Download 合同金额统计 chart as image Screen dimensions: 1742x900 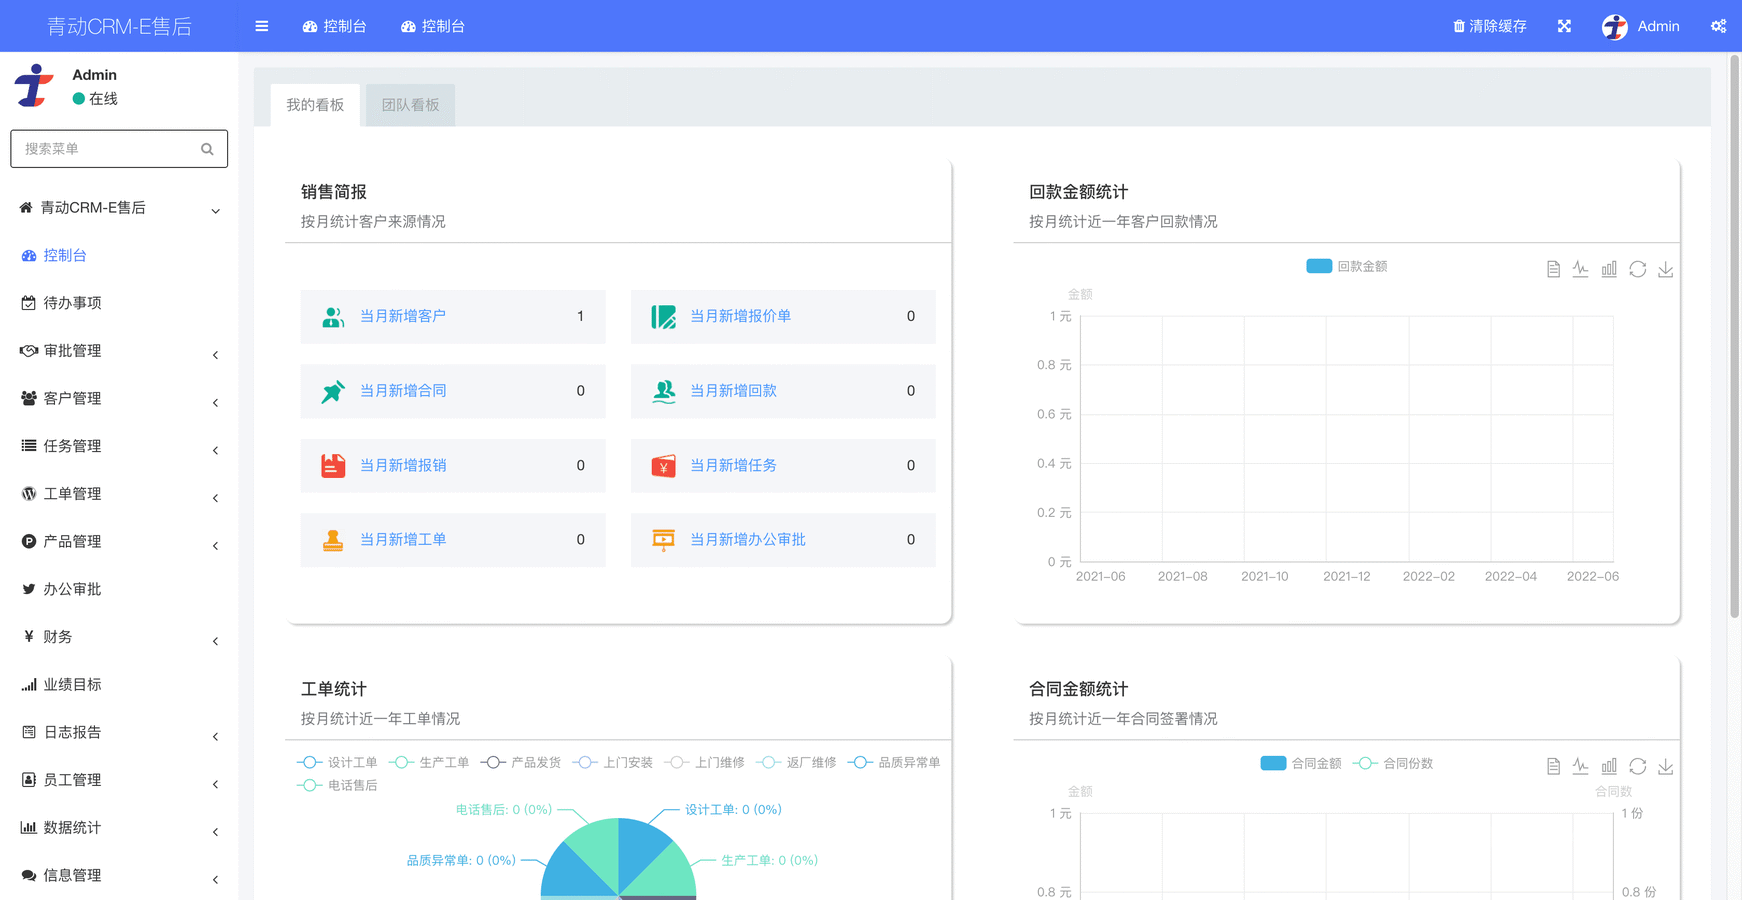point(1665,766)
